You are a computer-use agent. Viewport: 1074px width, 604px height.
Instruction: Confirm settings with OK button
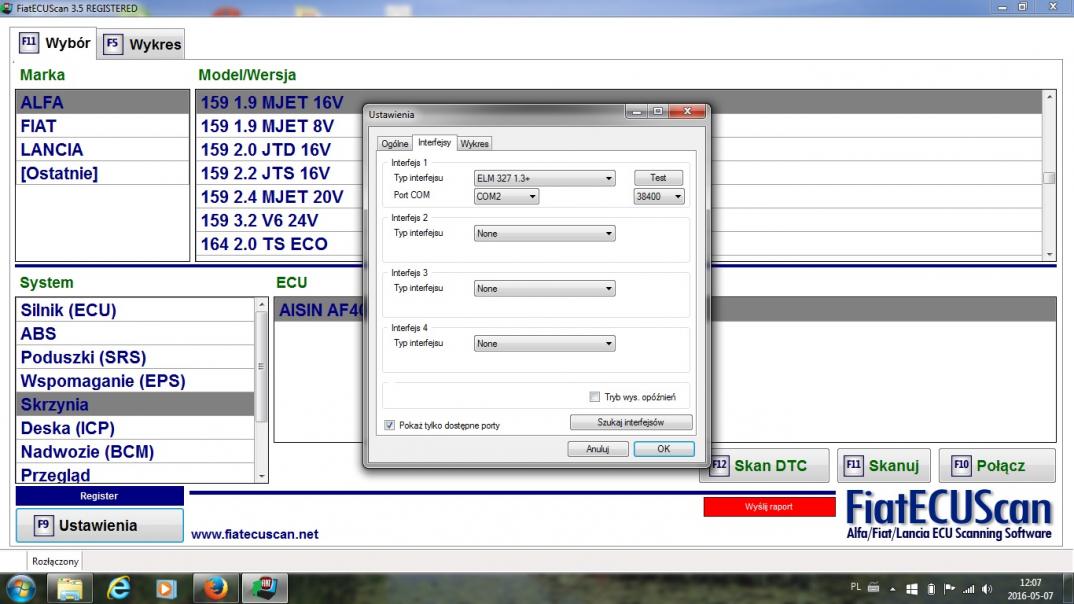pyautogui.click(x=664, y=449)
